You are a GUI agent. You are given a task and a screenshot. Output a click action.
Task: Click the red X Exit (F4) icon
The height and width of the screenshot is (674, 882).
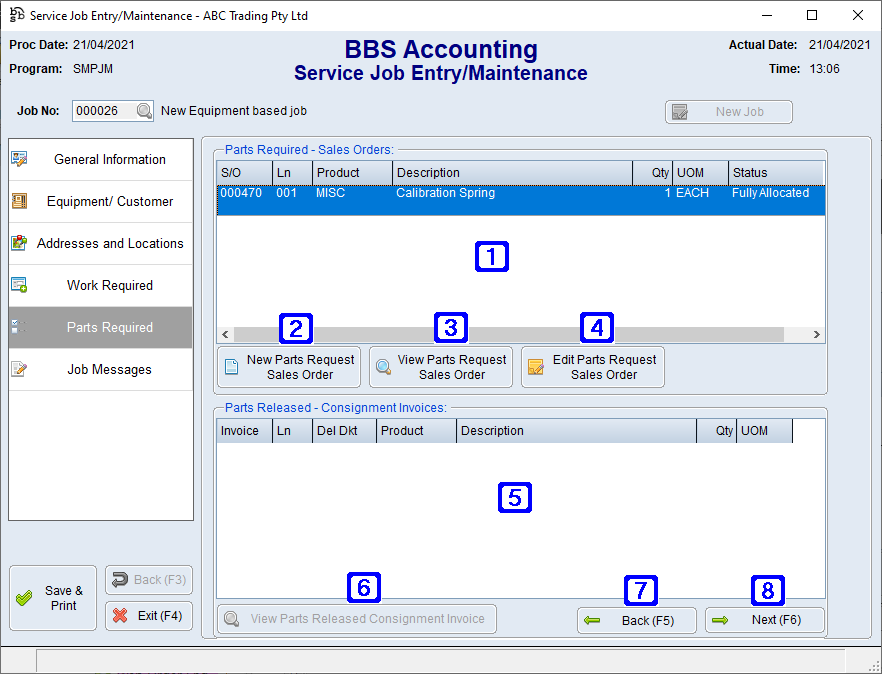coord(120,616)
